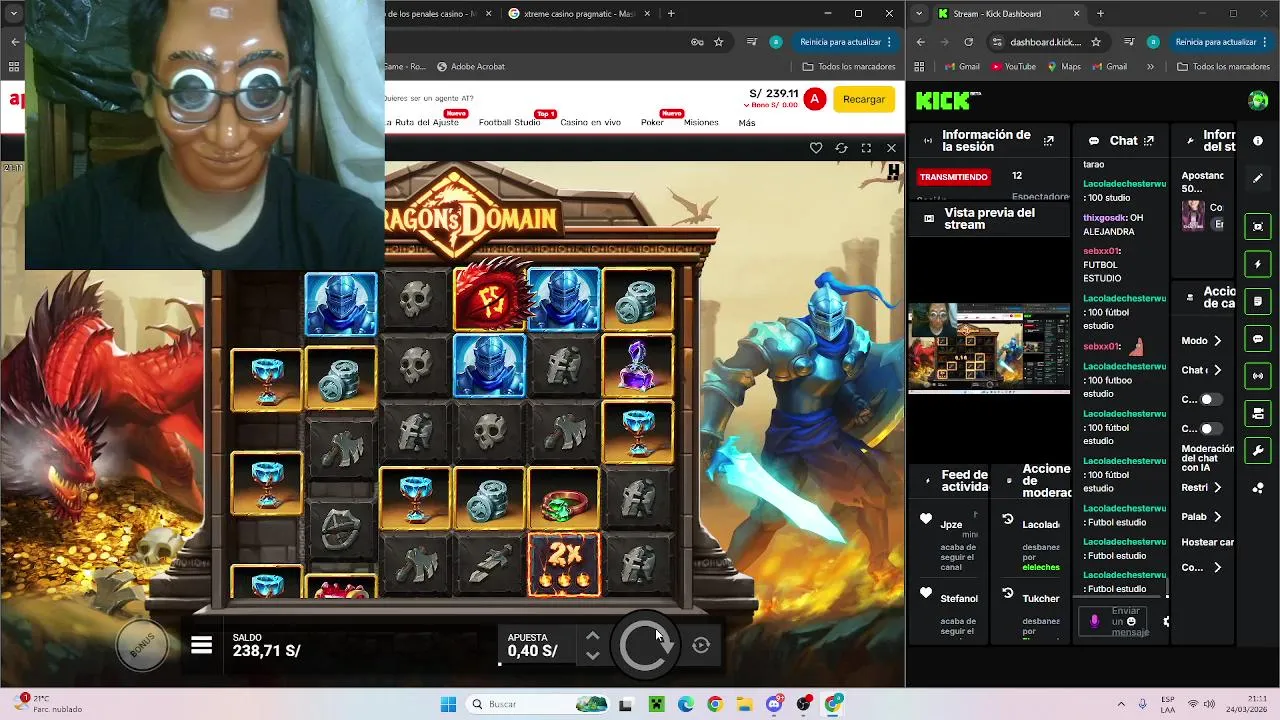
Task: Open the Football Studio tab
Action: 509,122
